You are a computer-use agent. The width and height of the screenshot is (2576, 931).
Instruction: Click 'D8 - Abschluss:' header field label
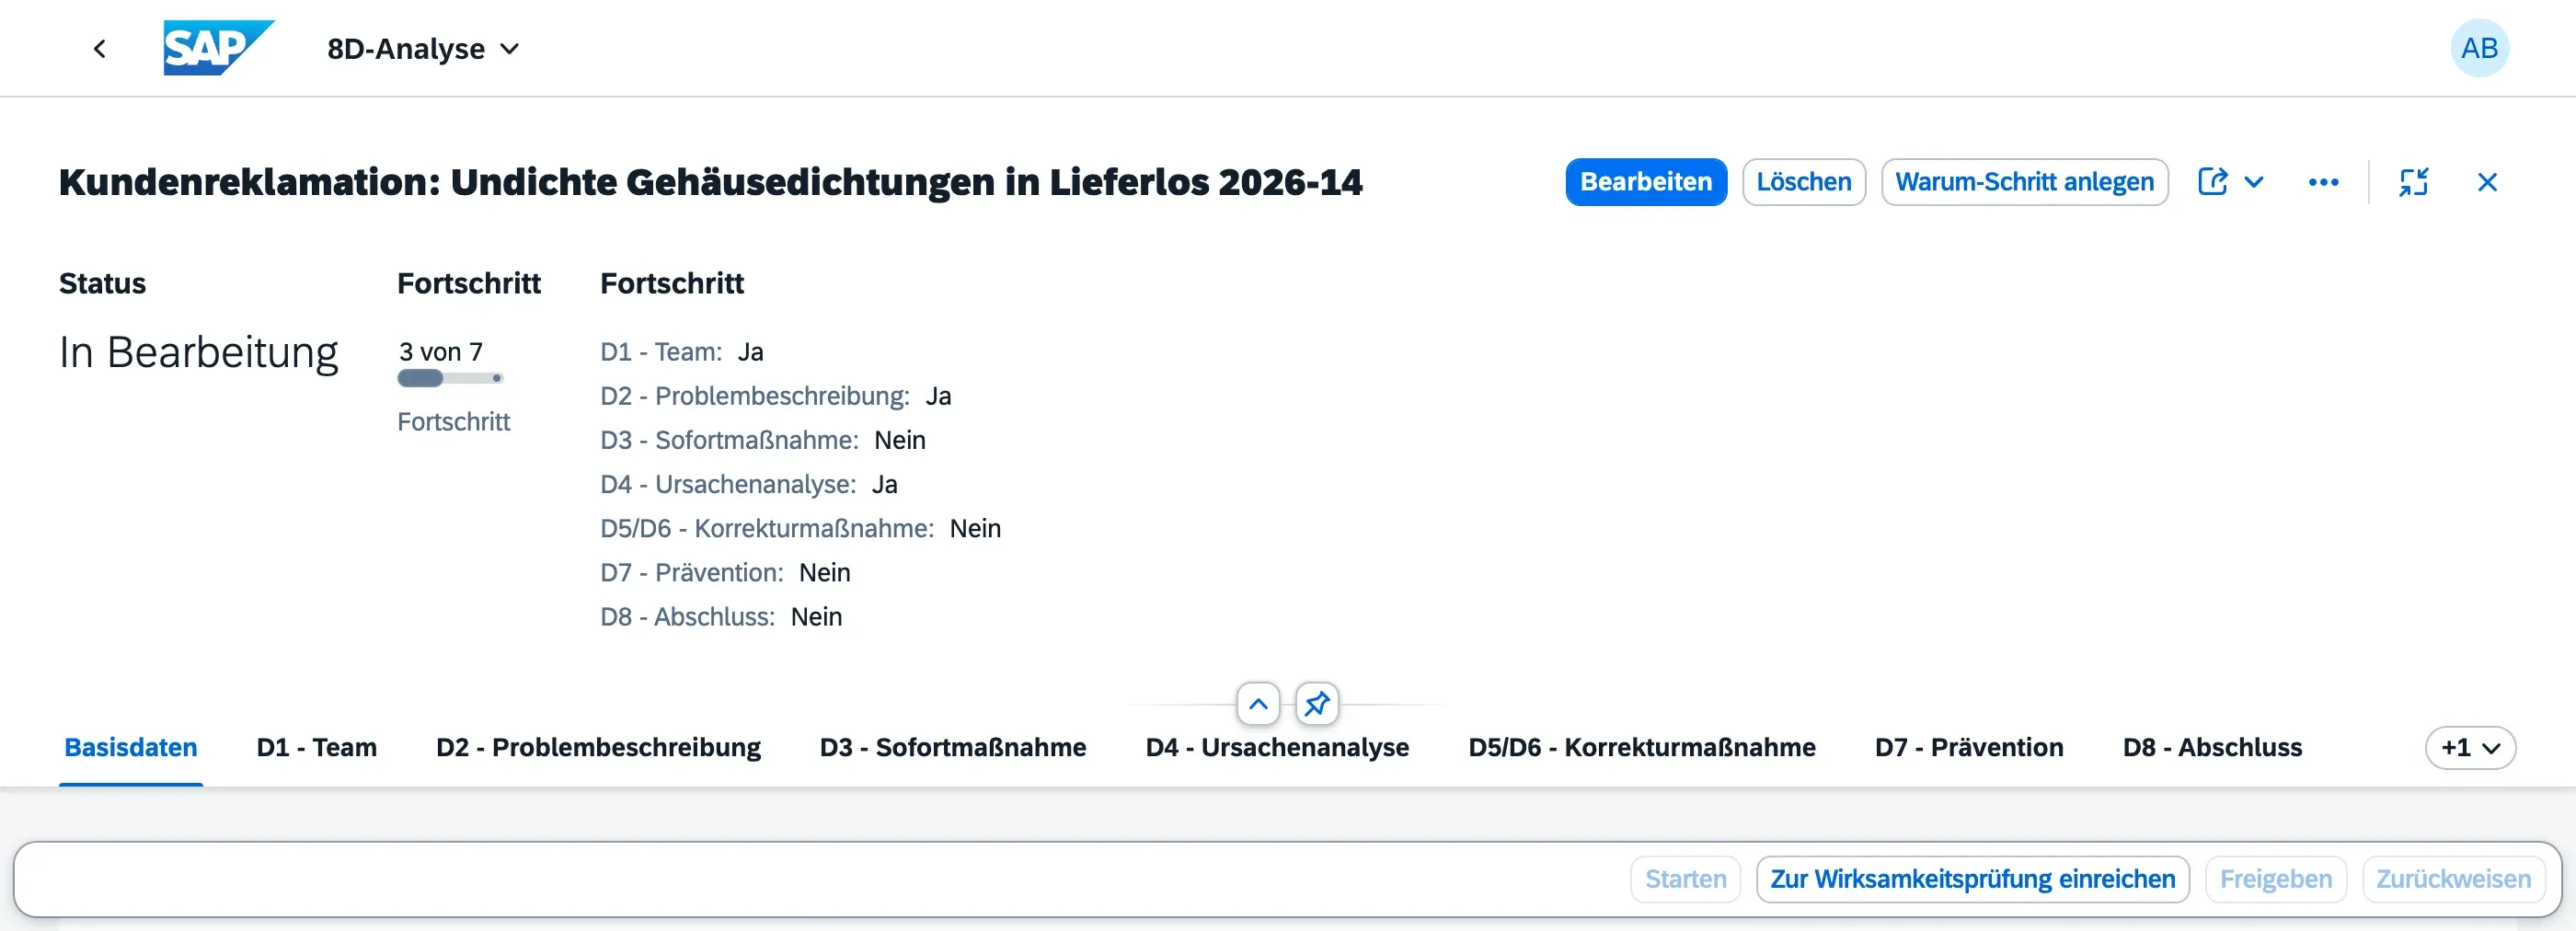tap(687, 616)
